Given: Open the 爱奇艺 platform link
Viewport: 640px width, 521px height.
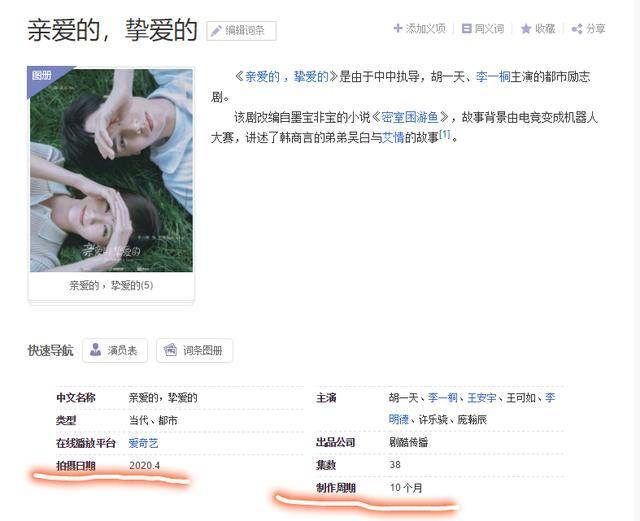Looking at the screenshot, I should pos(143,443).
